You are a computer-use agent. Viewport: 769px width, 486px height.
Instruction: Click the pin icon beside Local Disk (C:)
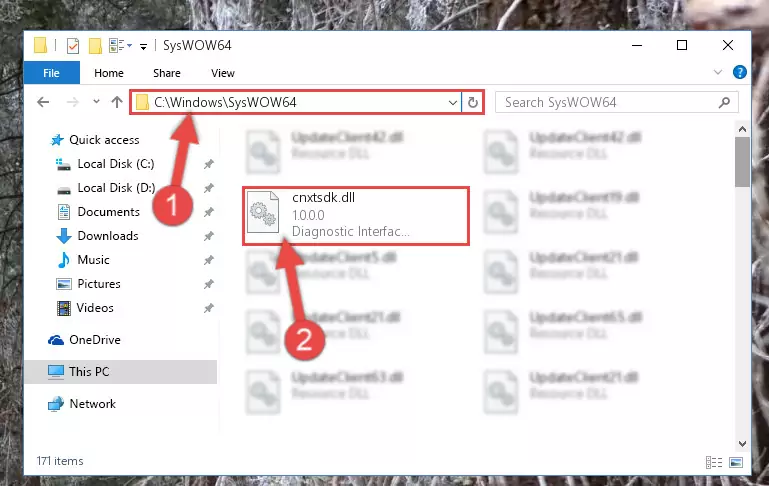tap(208, 164)
